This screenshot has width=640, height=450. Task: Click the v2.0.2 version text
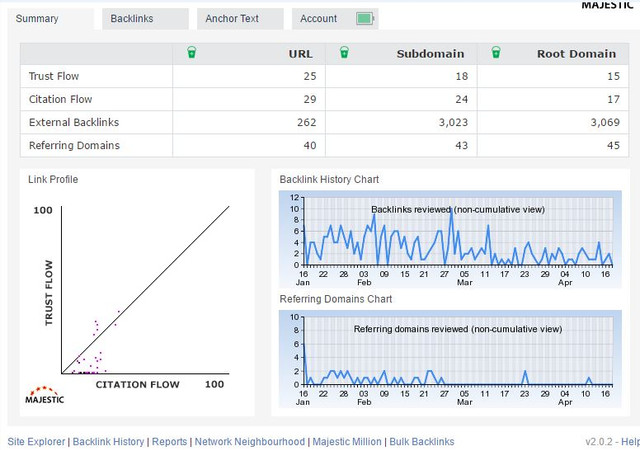[599, 441]
